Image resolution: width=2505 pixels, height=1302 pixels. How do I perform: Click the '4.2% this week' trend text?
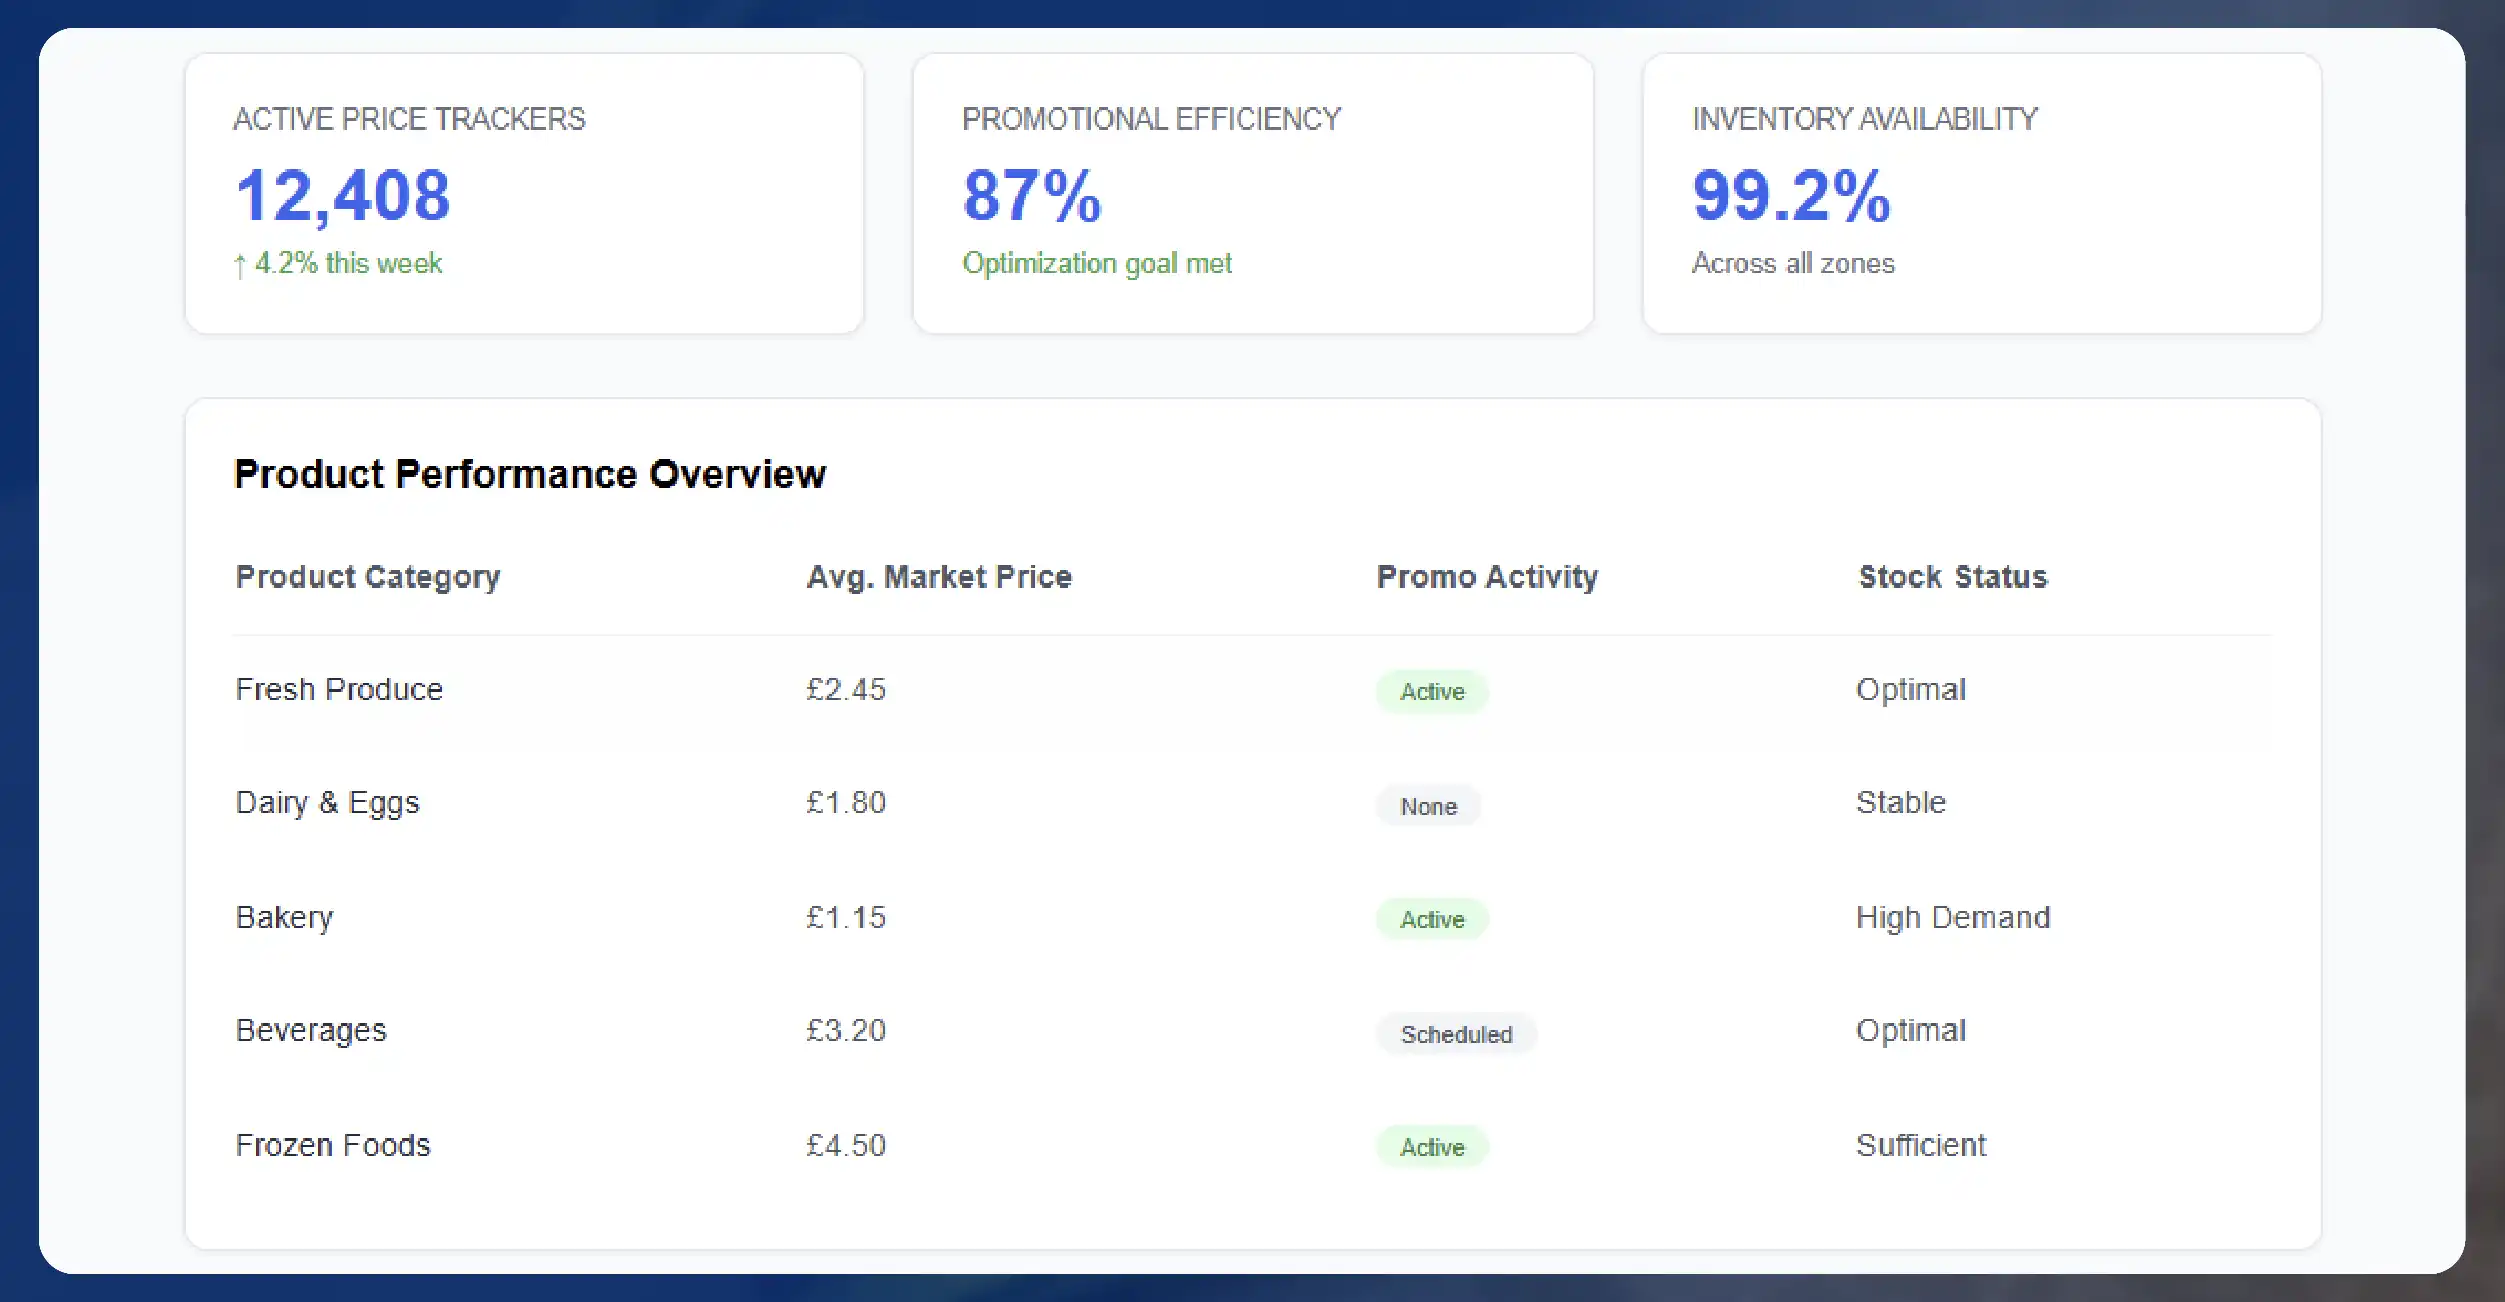coord(338,264)
